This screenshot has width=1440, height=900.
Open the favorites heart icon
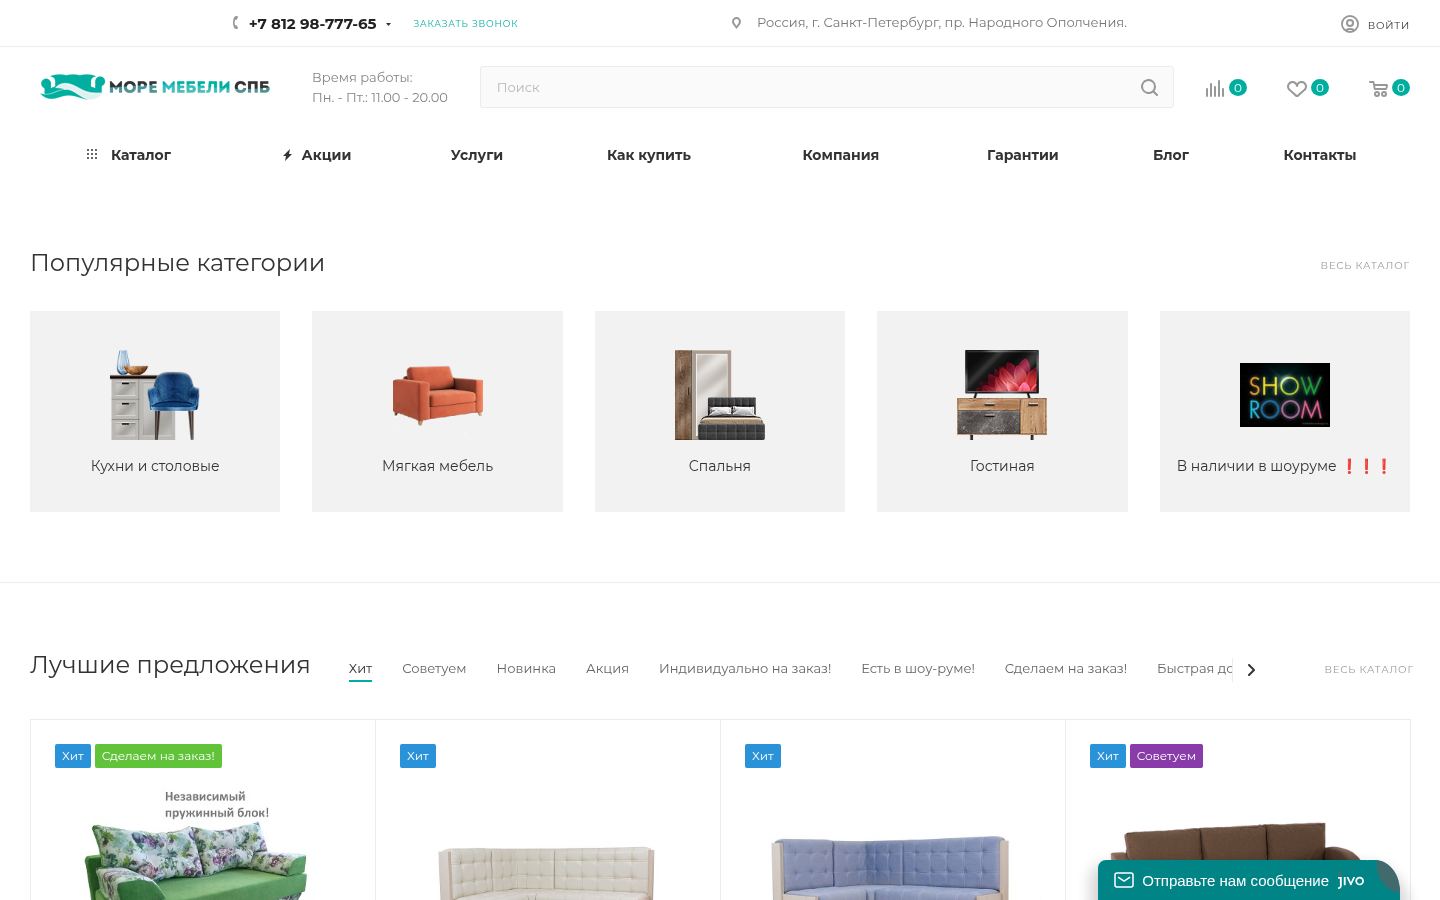pyautogui.click(x=1297, y=89)
